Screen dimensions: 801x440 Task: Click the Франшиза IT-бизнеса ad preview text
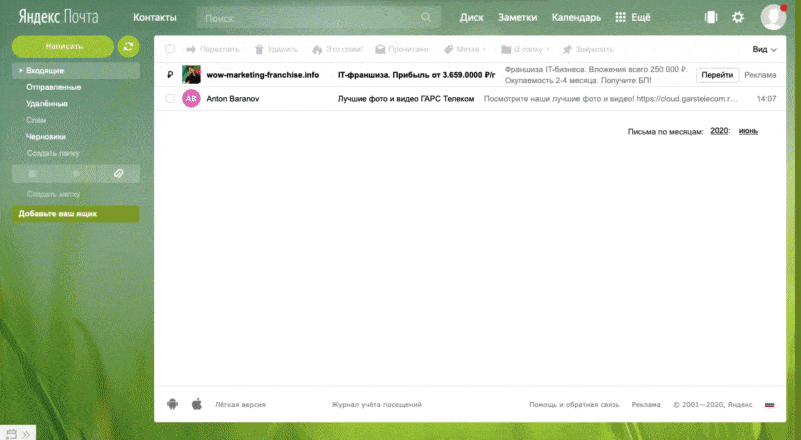click(x=596, y=75)
